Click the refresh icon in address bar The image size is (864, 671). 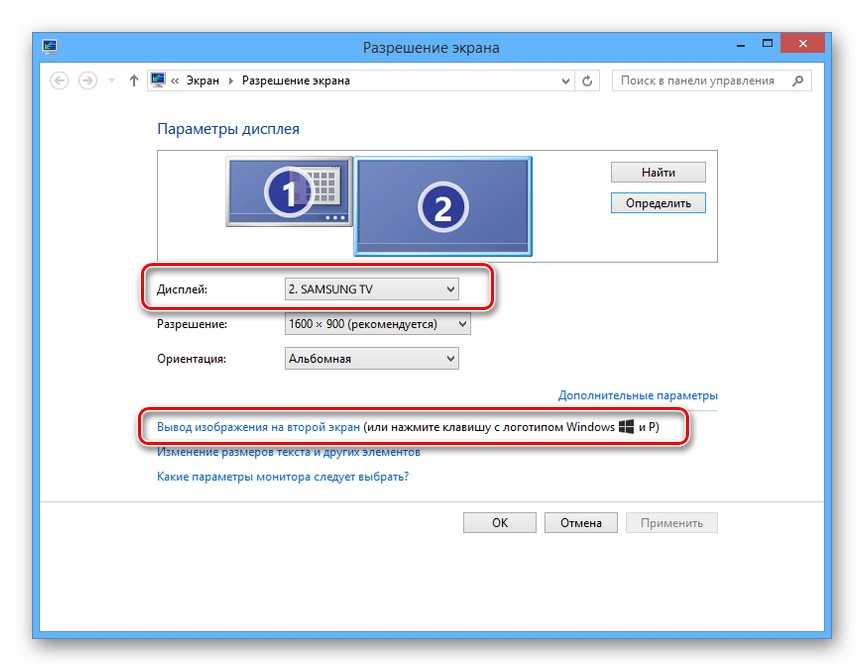pyautogui.click(x=589, y=81)
